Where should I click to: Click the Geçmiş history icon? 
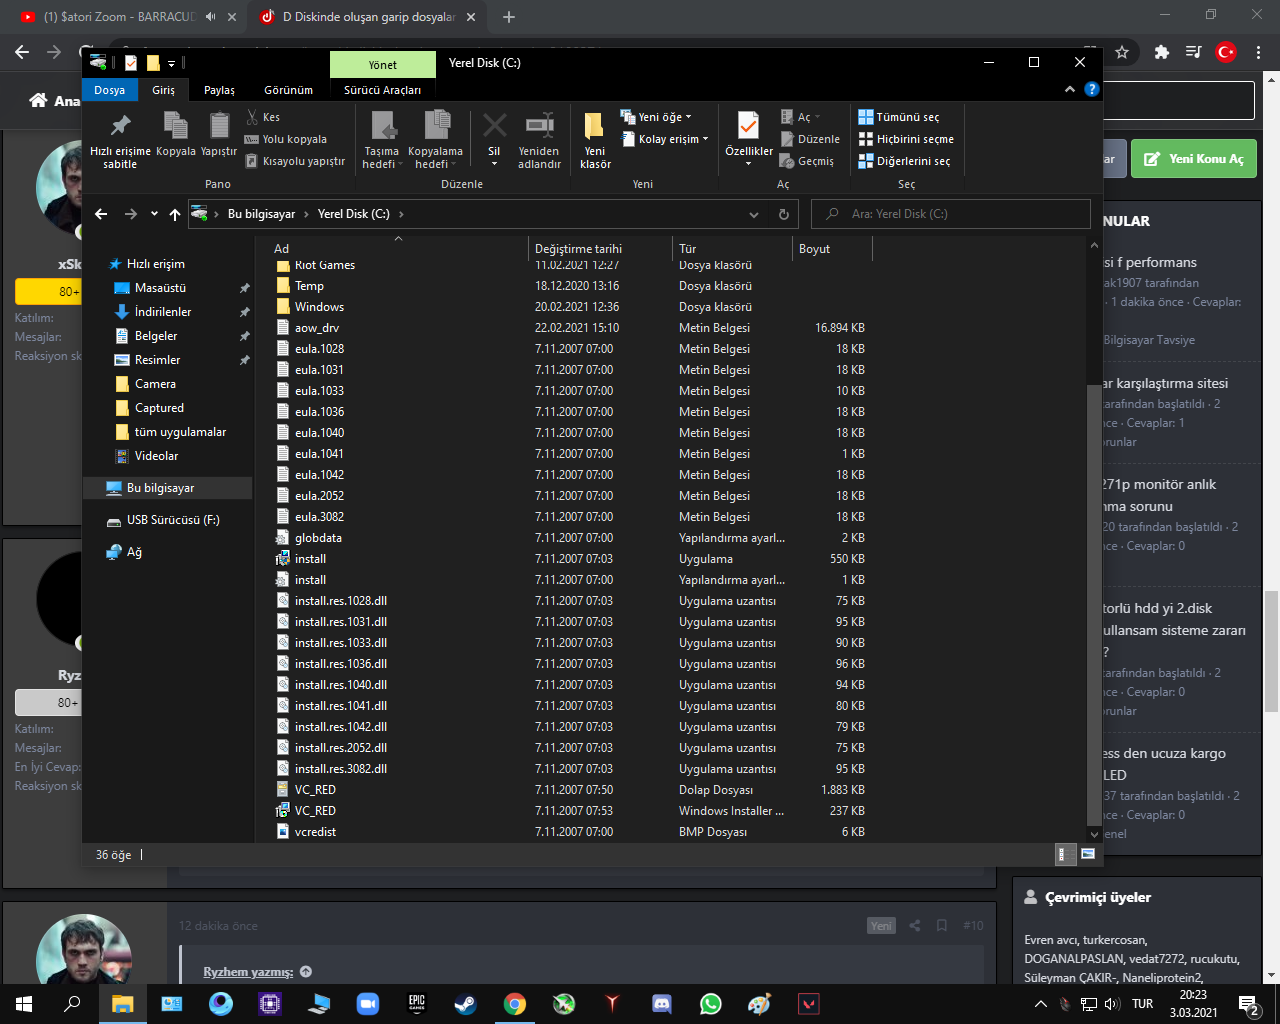[787, 161]
